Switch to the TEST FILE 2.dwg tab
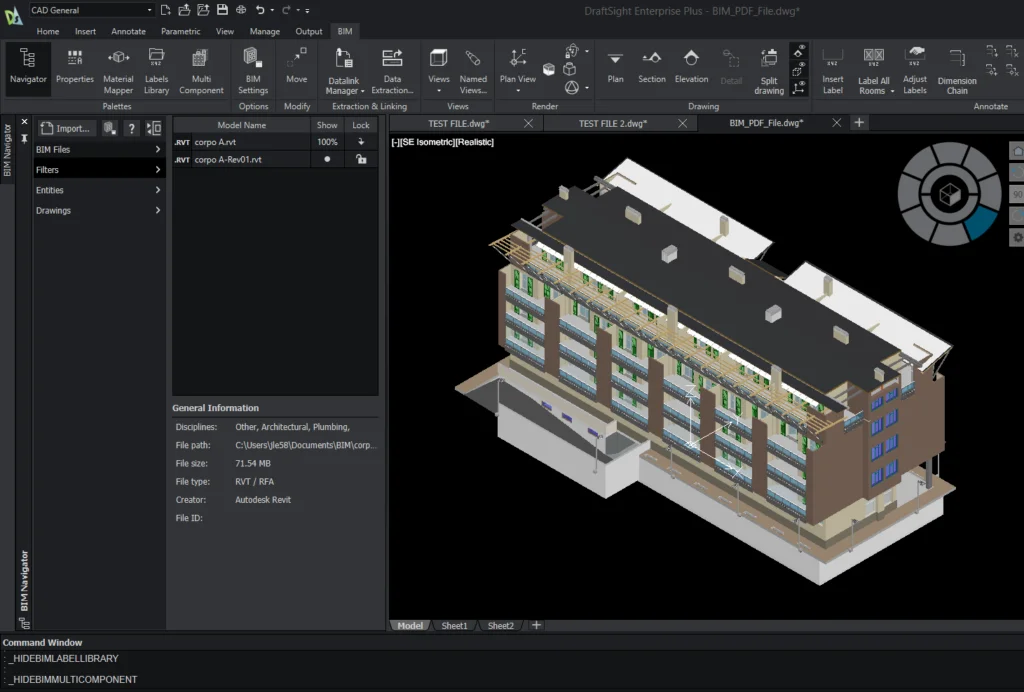This screenshot has width=1024, height=692. (x=613, y=123)
